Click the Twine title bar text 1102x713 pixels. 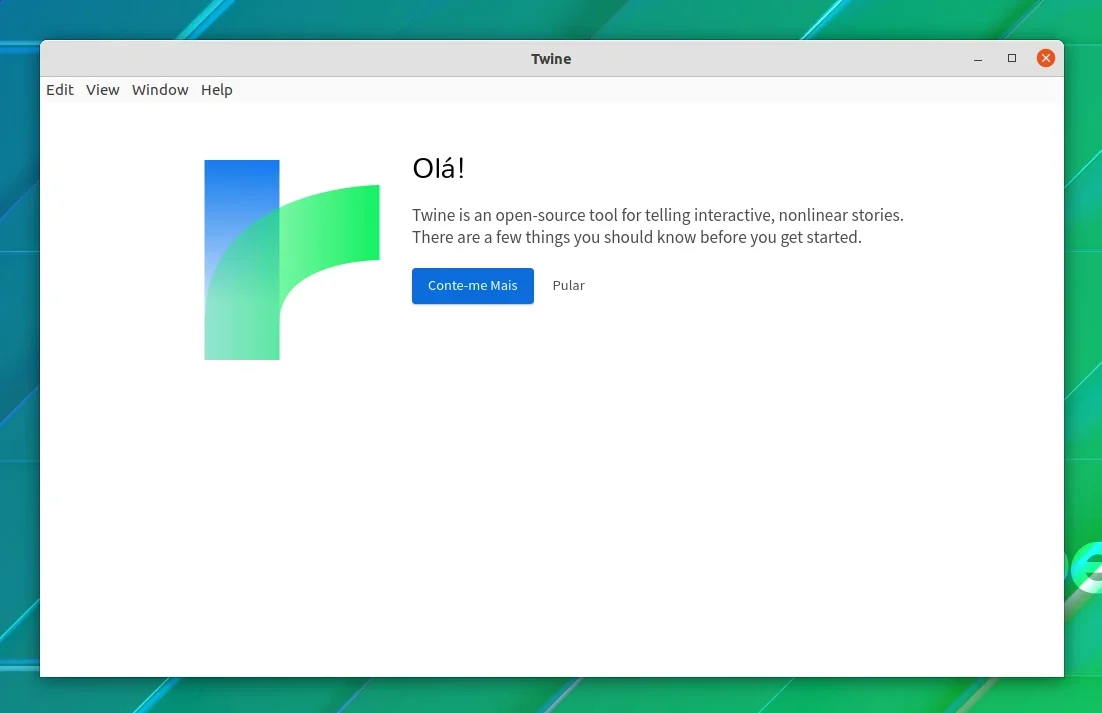[x=551, y=59]
